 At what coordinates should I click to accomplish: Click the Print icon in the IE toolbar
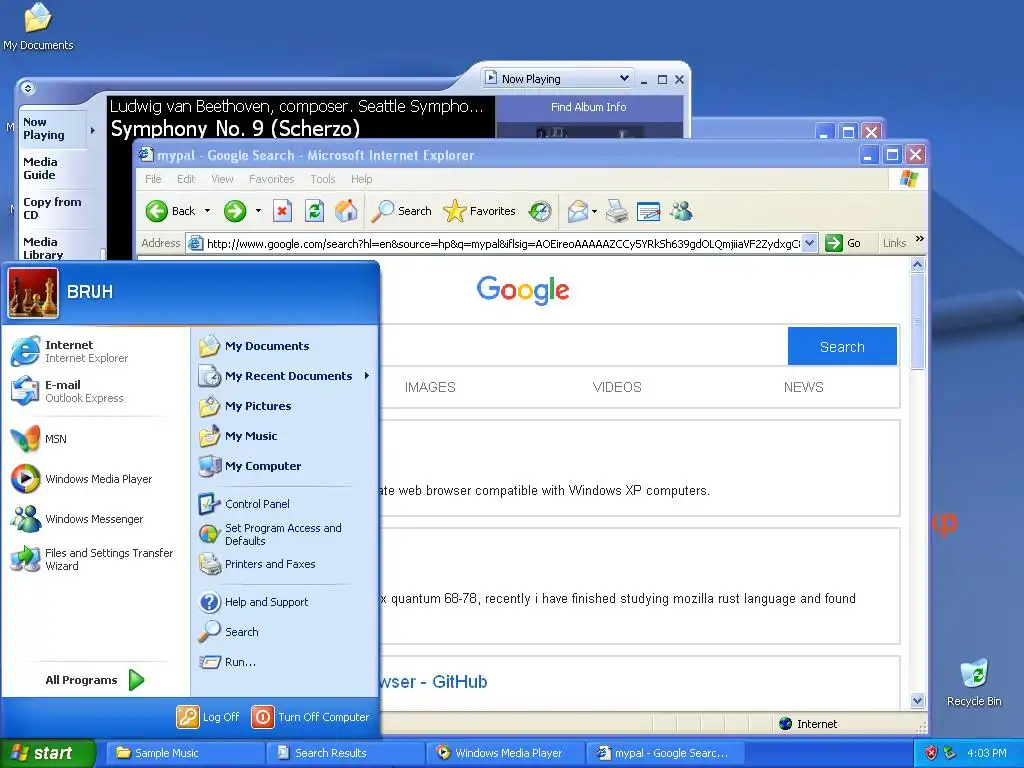click(x=616, y=211)
